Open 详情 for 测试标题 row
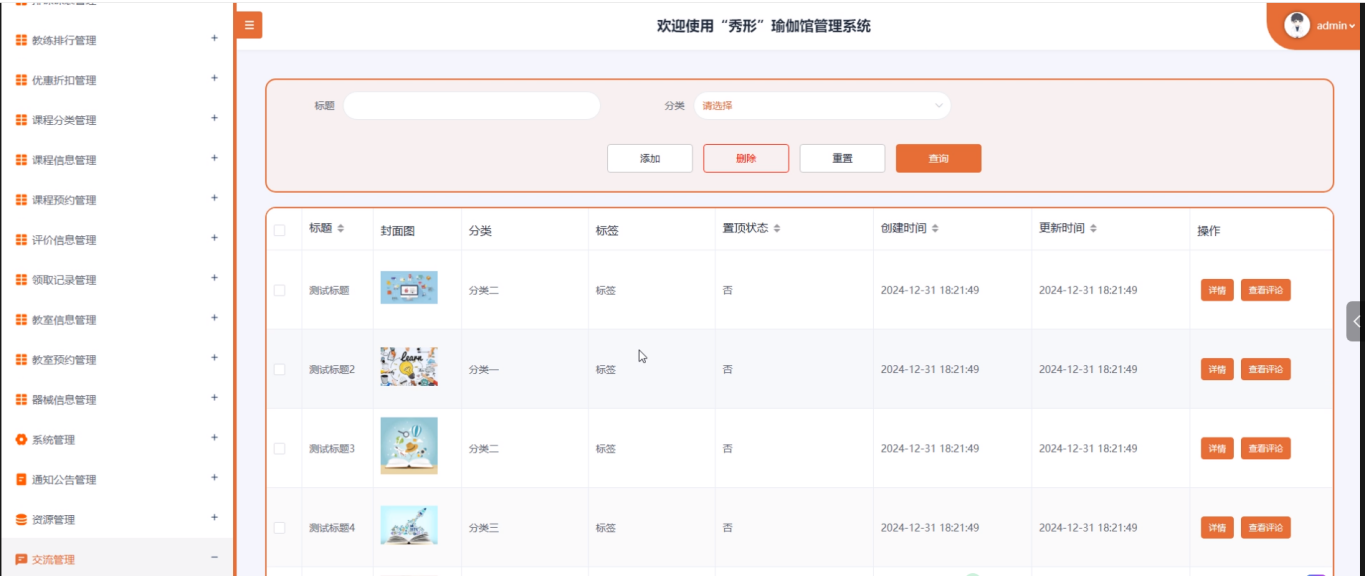Screen dimensions: 1365x576 tap(1217, 290)
